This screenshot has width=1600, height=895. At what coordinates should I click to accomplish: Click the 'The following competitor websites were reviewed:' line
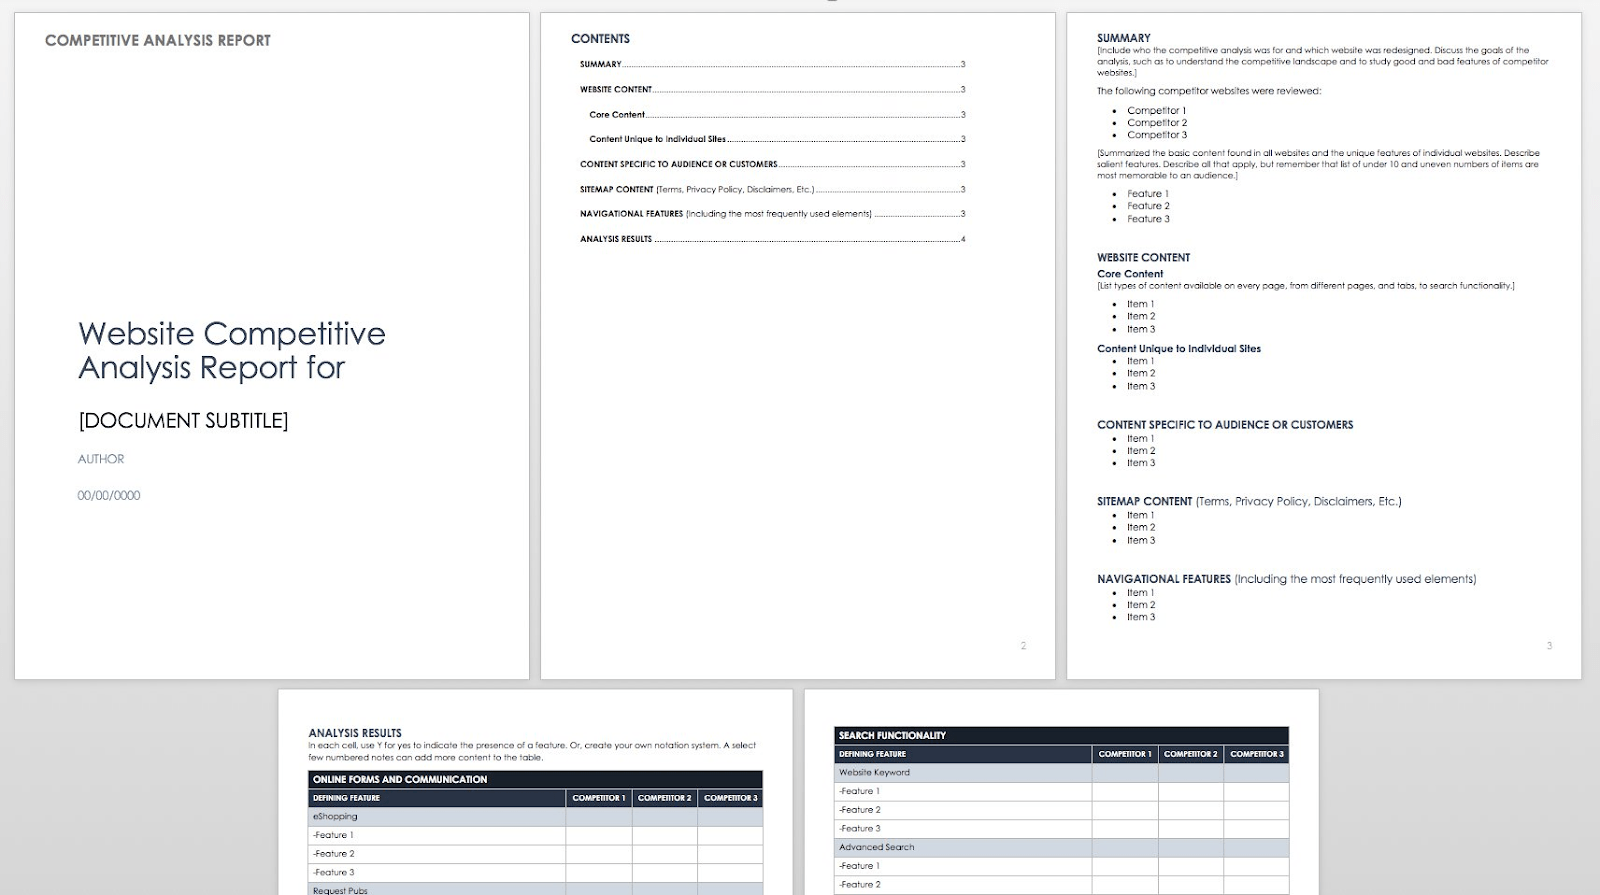1209,91
